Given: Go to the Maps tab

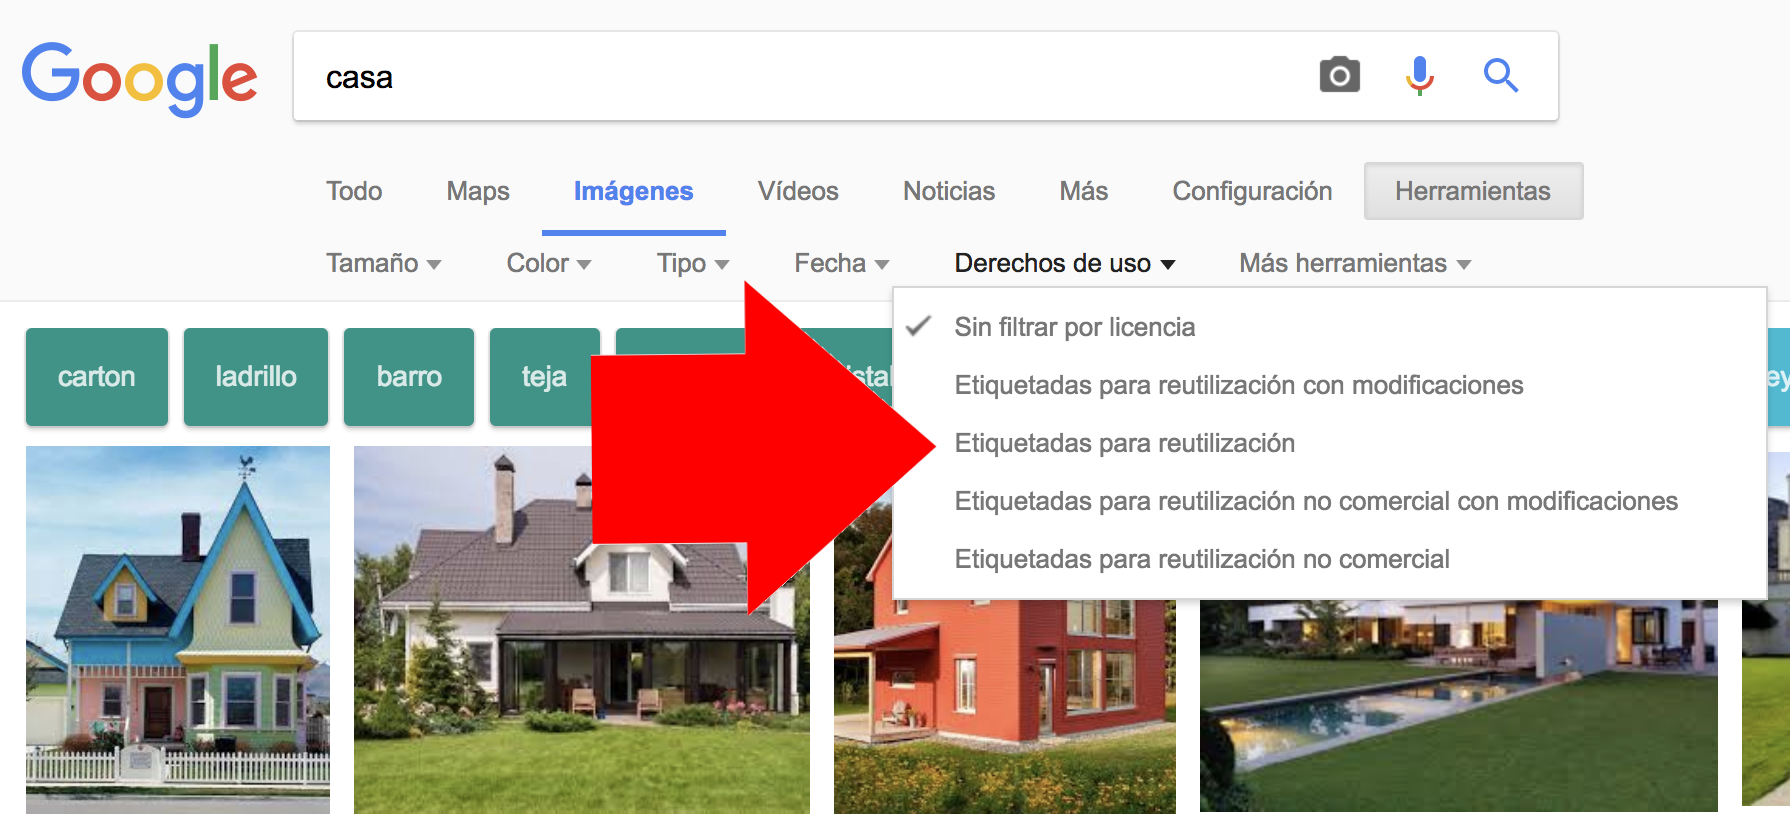Looking at the screenshot, I should [x=477, y=191].
